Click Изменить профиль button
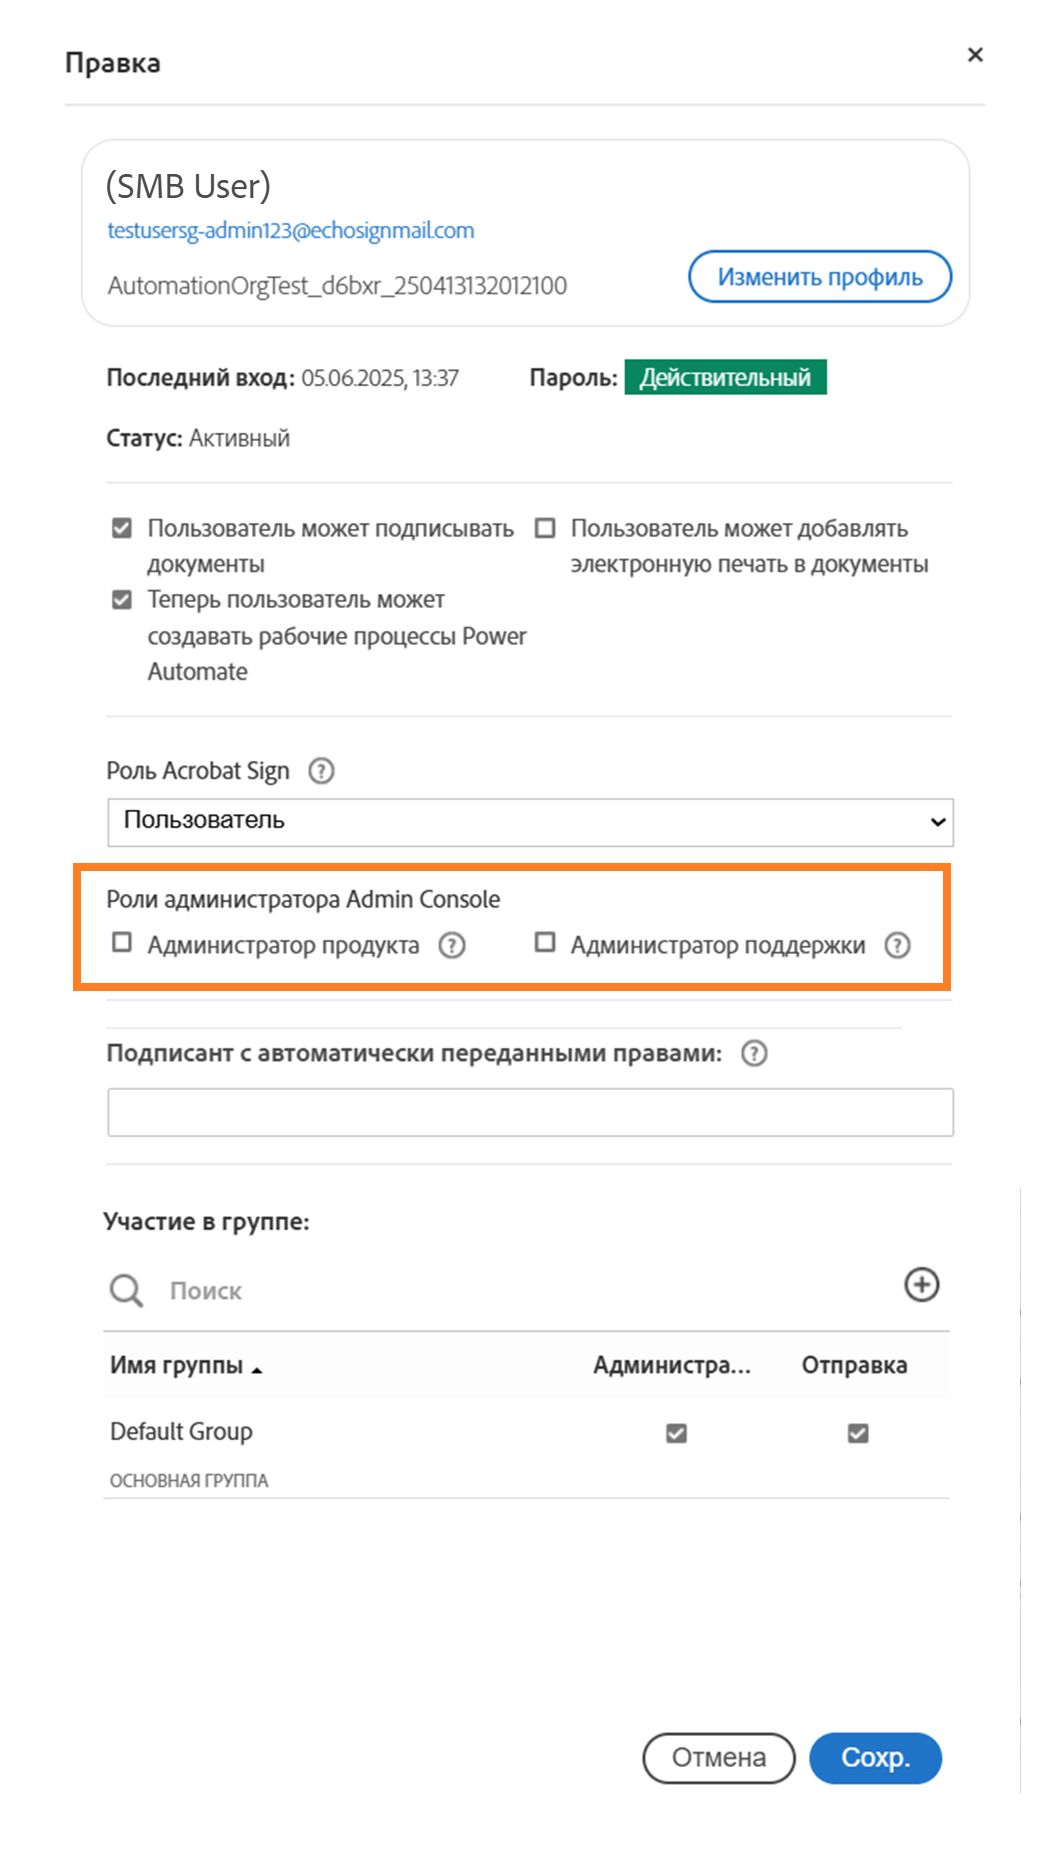This screenshot has width=1058, height=1873. [819, 277]
